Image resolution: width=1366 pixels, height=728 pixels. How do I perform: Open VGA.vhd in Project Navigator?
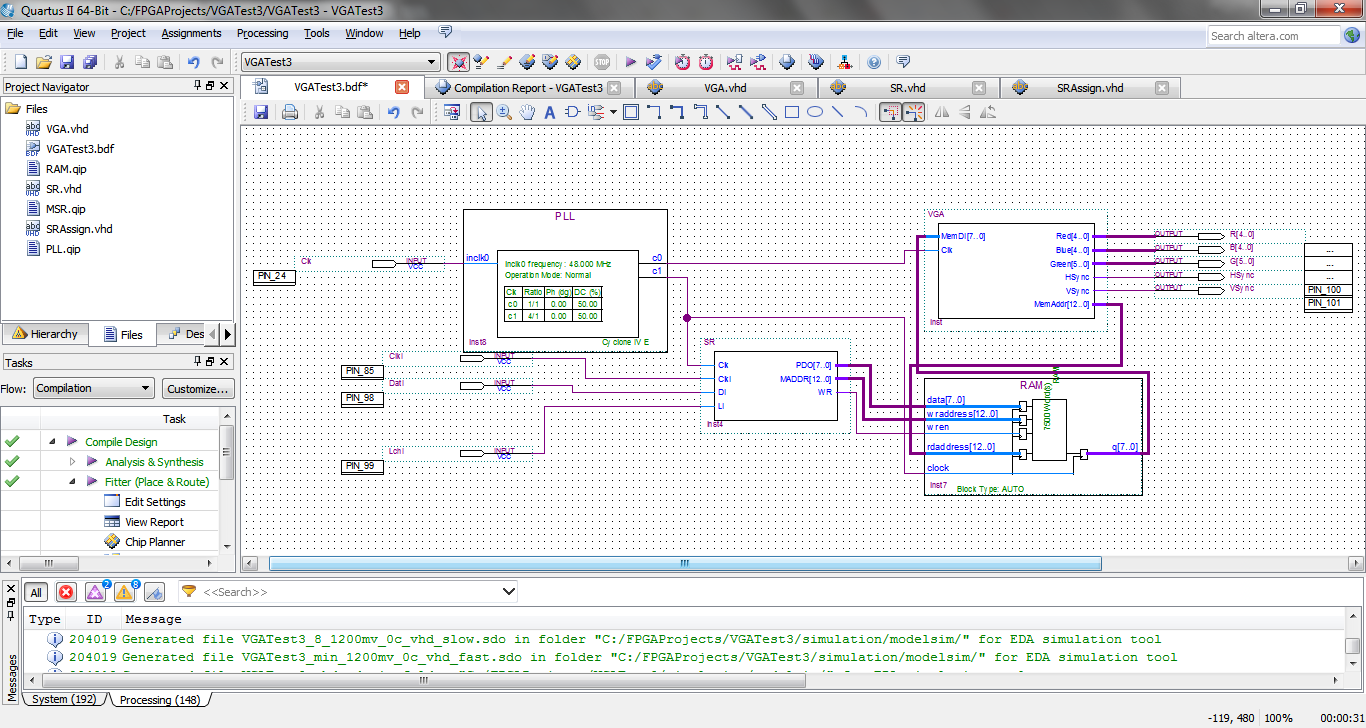coord(67,129)
